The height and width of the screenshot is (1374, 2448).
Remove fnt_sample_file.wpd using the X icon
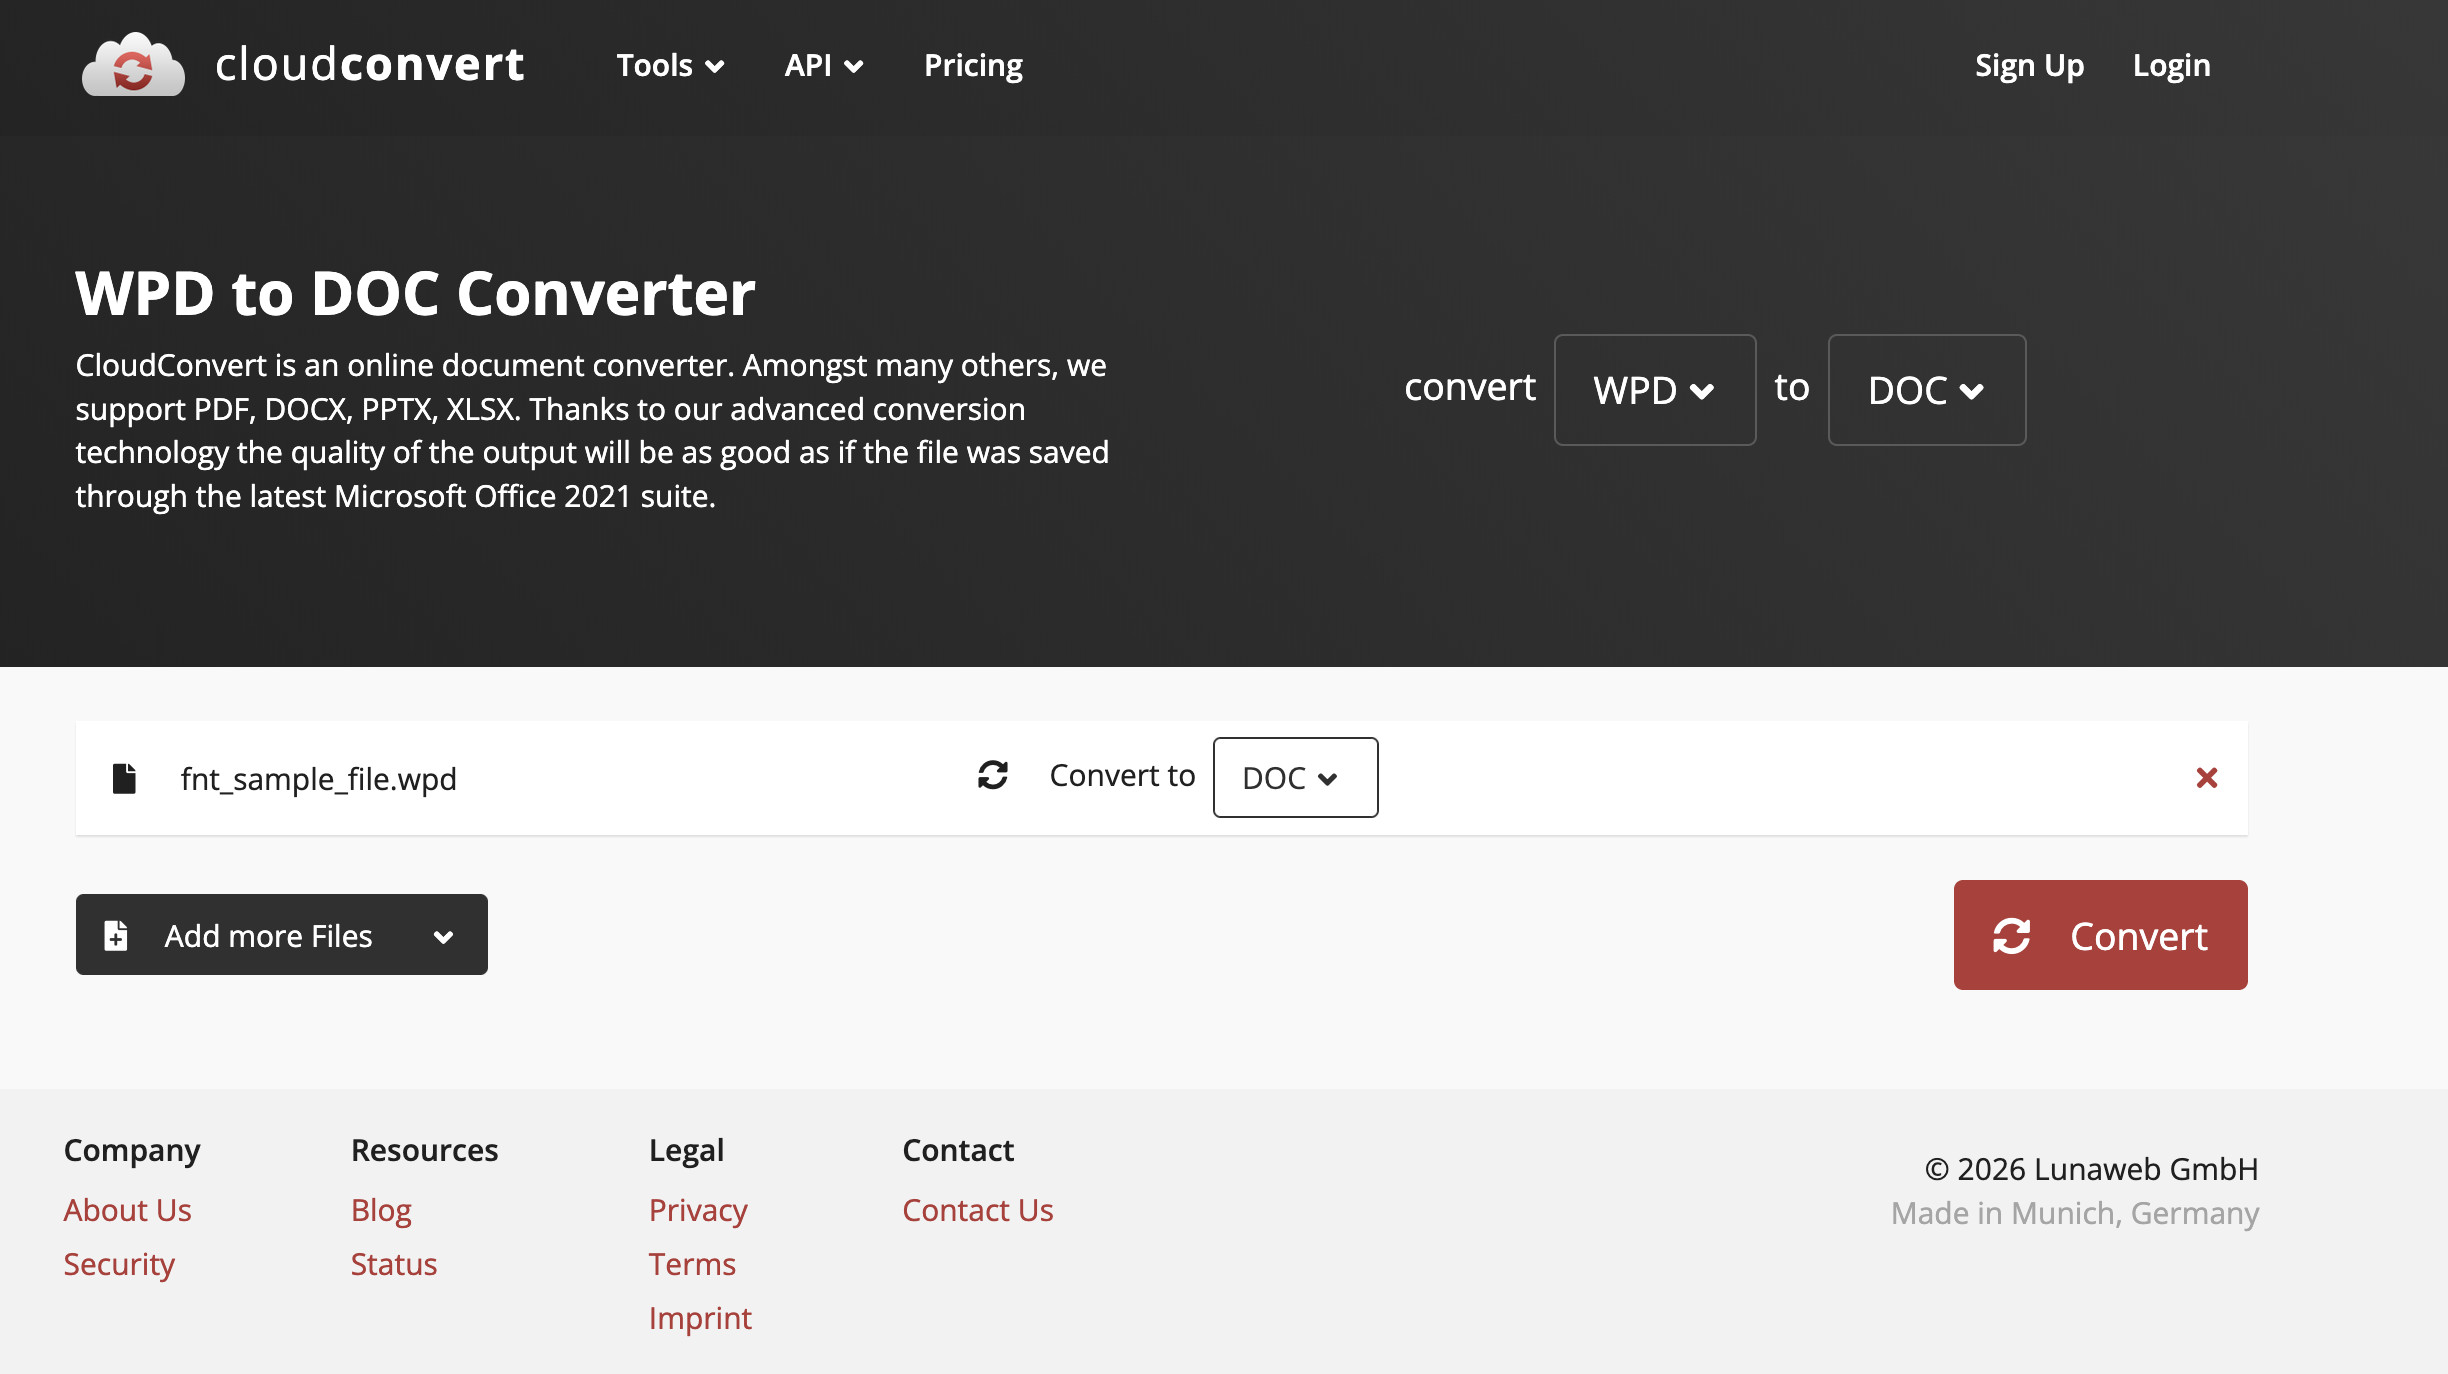[2207, 778]
